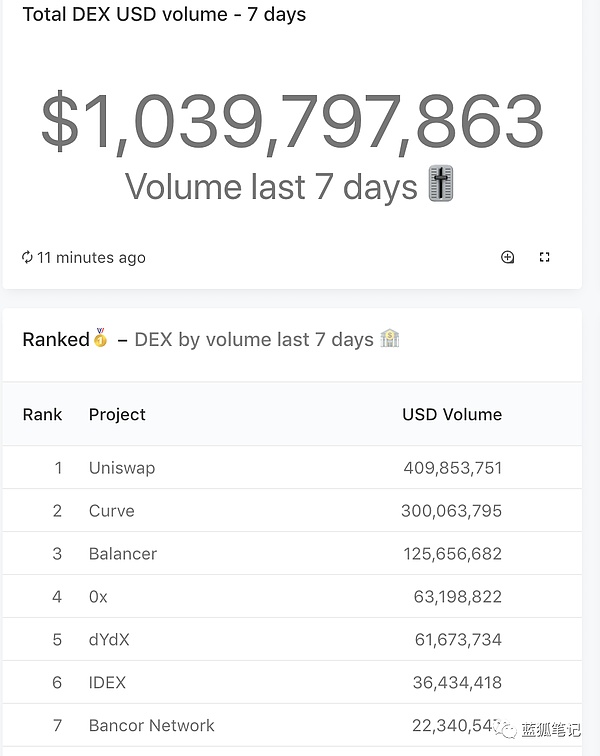Click the bank emoji in Ranked title
The image size is (600, 756).
[389, 339]
